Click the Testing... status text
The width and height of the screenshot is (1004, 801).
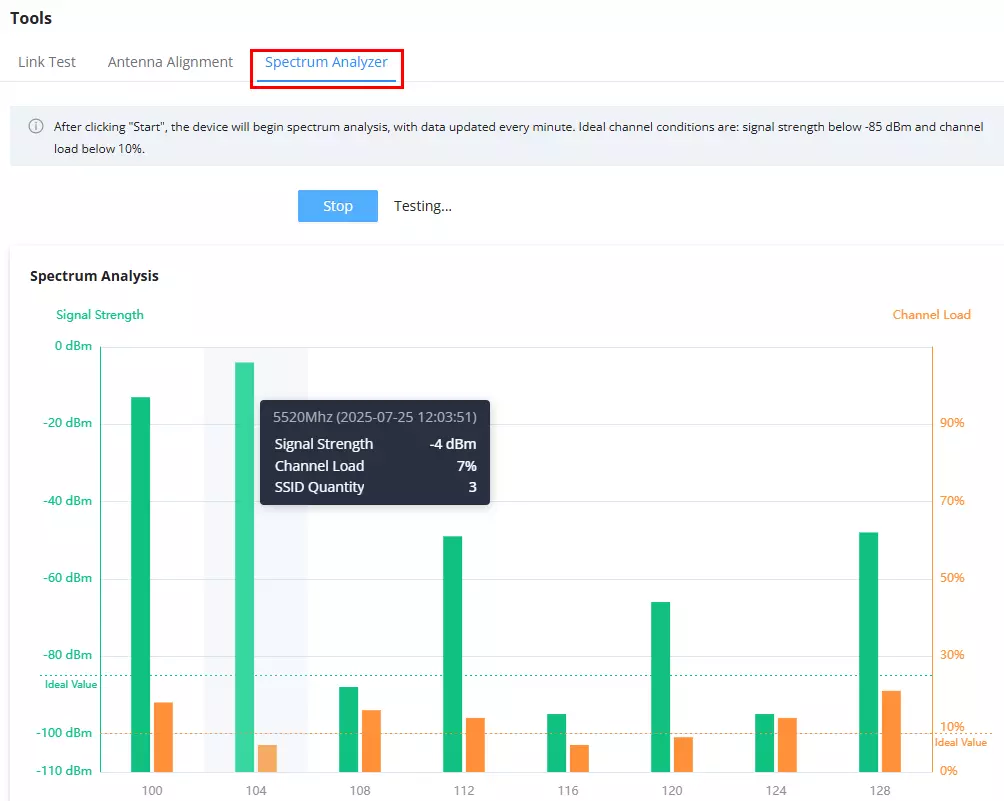pyautogui.click(x=423, y=206)
